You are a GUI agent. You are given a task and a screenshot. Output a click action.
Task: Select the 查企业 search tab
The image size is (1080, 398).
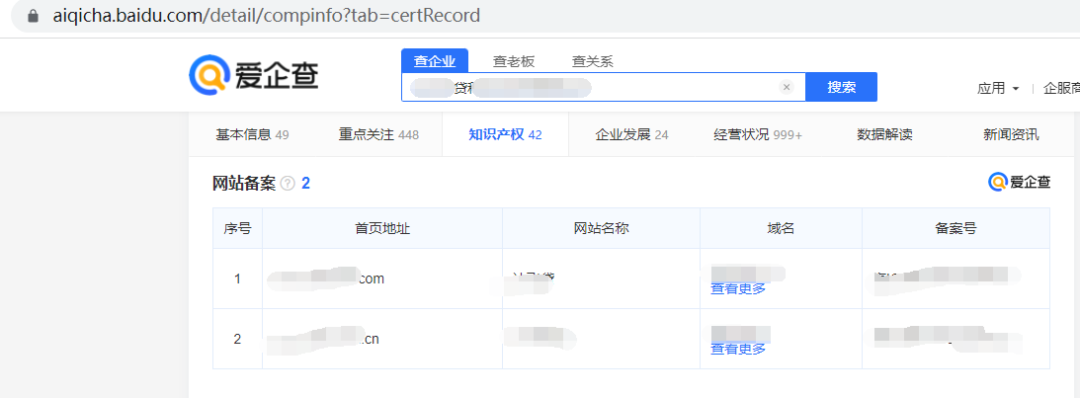(x=435, y=61)
